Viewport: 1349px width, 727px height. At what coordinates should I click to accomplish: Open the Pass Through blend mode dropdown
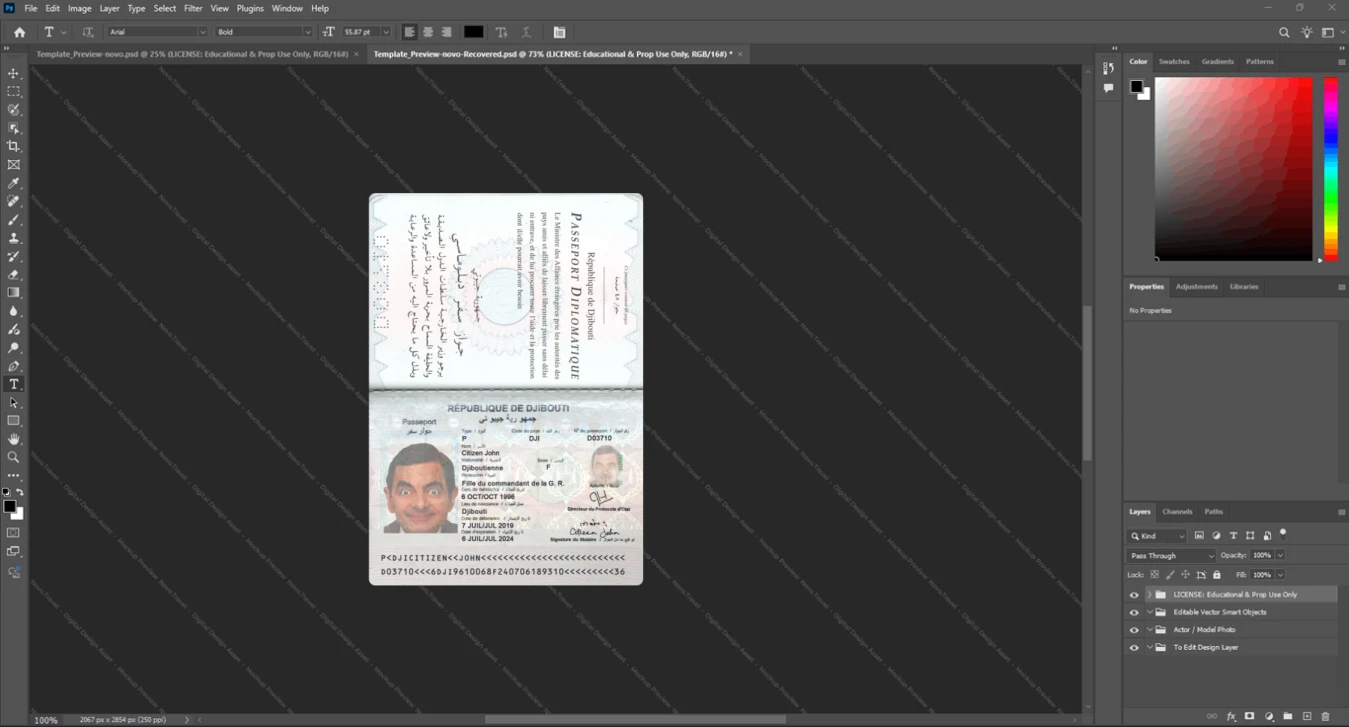click(1171, 555)
